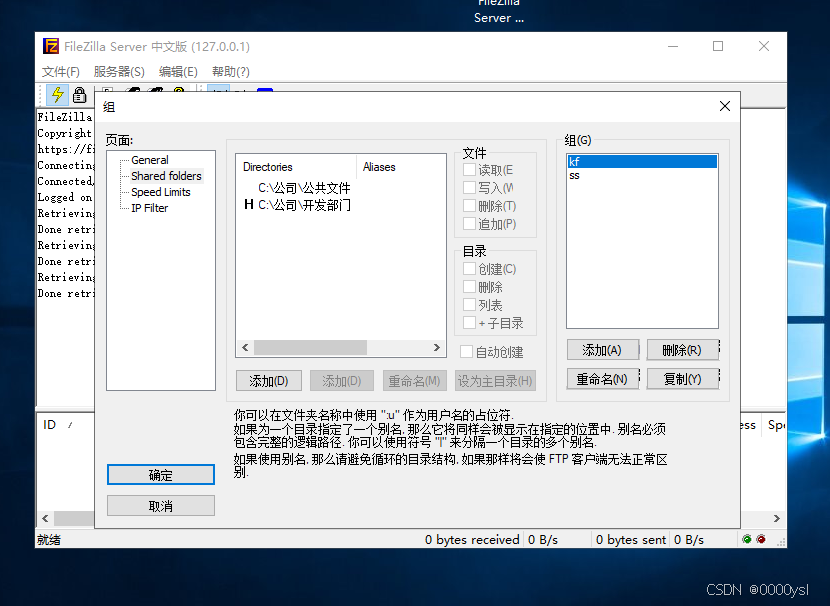Toggle the +子目录 checkbox

pyautogui.click(x=469, y=323)
